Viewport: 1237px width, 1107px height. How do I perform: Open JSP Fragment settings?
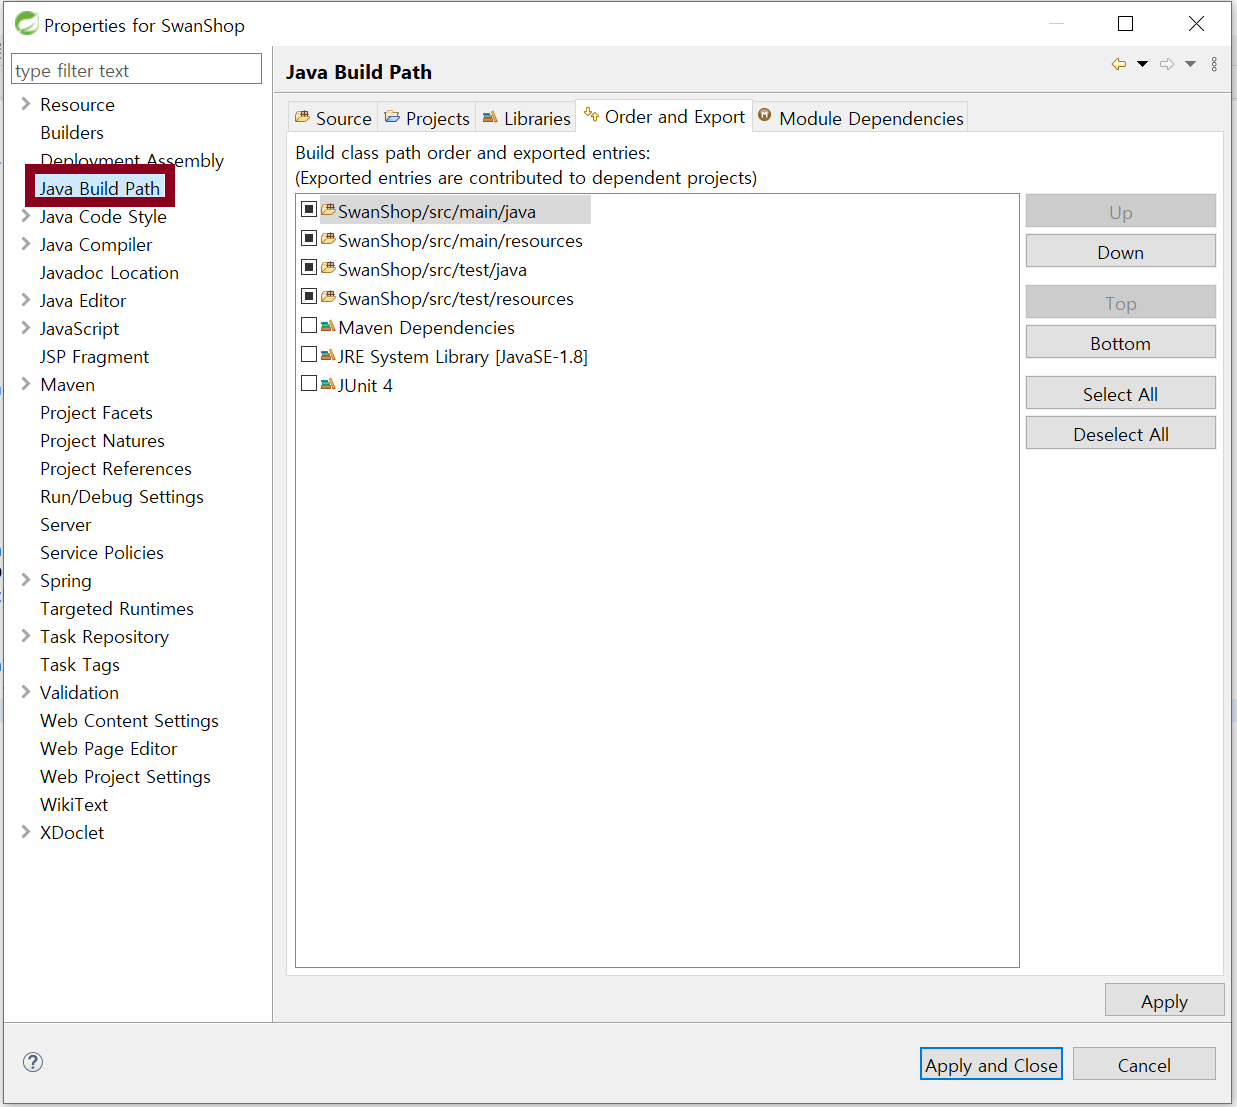point(94,356)
